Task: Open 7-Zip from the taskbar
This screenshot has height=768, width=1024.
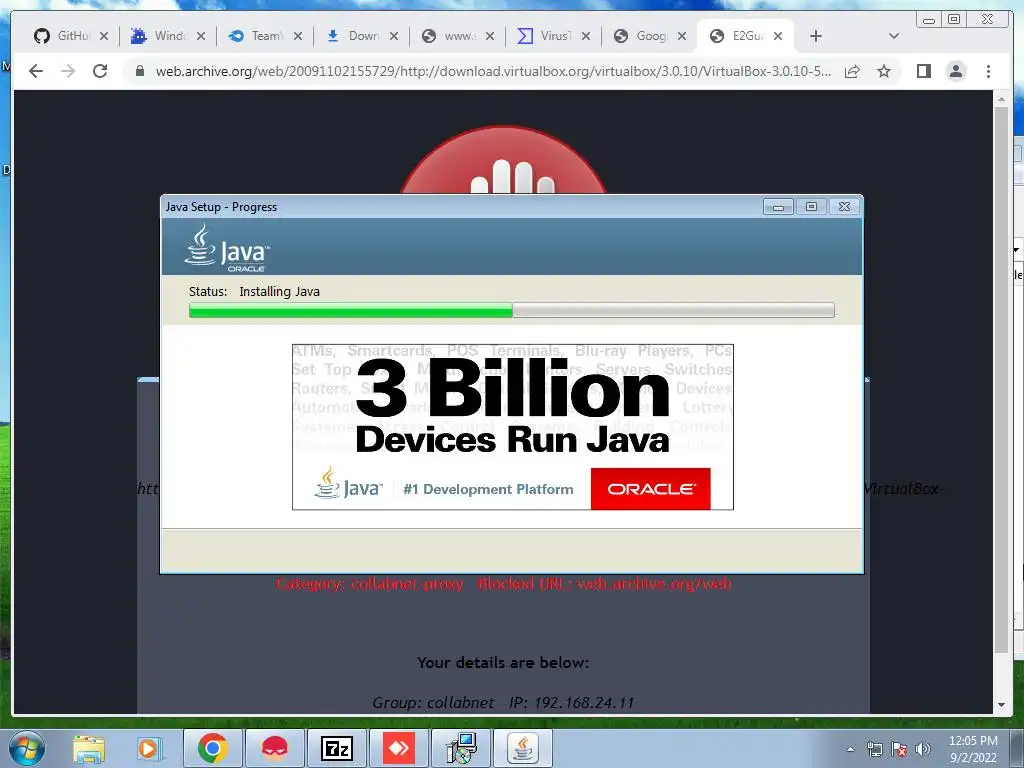Action: [337, 748]
